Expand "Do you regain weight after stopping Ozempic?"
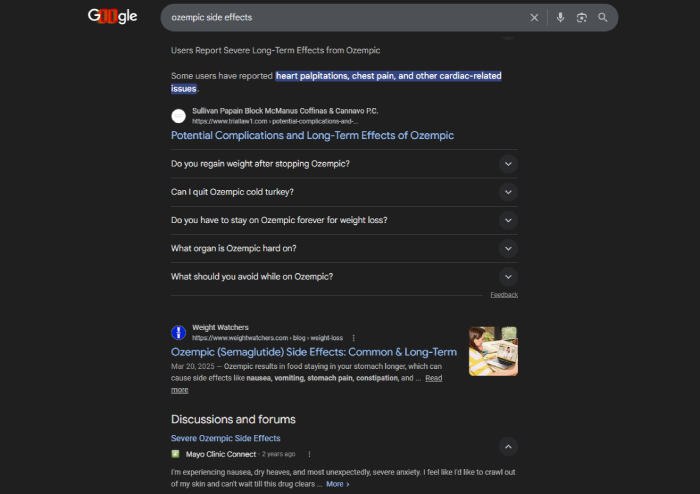Viewport: 700px width, 494px height. coord(508,164)
